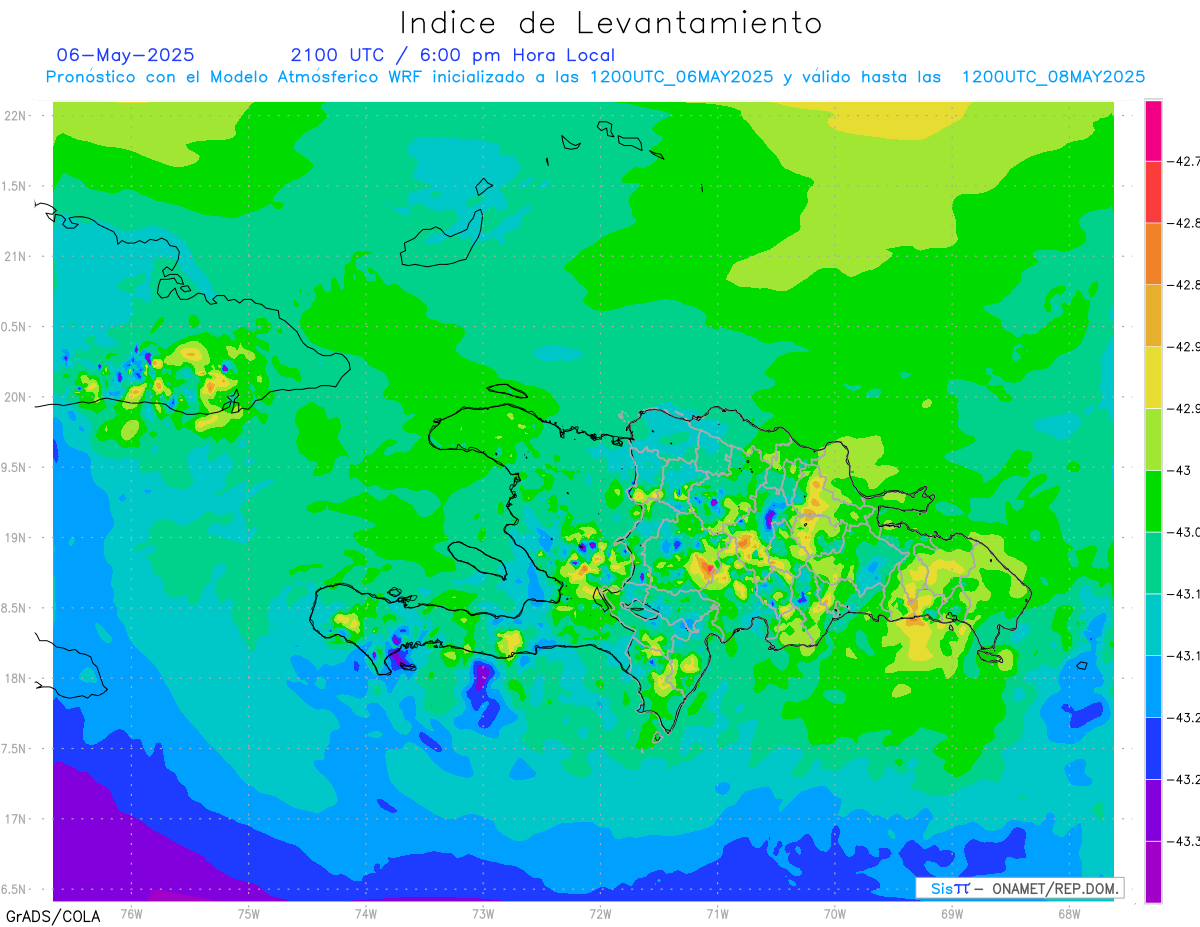Click '2100 UTC / 6:00 pm Hora Local'
This screenshot has height=927, width=1200.
(x=453, y=55)
